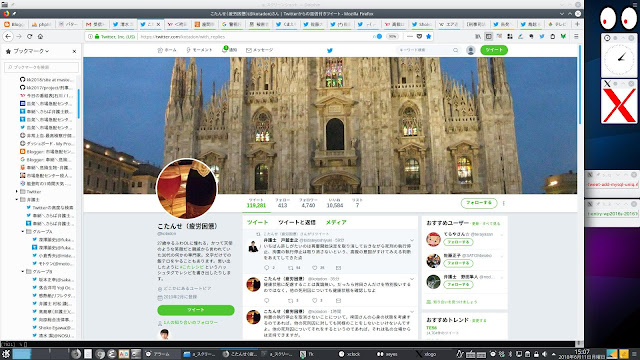
Task: Click bookmarks search field in sidebar
Action: click(41, 67)
